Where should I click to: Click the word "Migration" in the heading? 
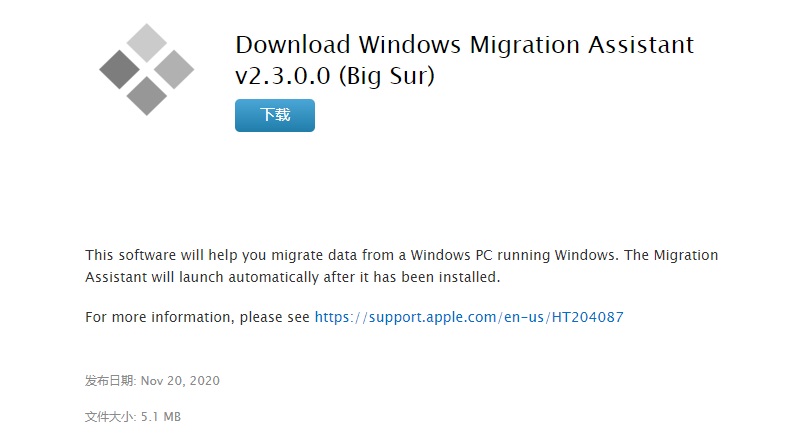(524, 45)
